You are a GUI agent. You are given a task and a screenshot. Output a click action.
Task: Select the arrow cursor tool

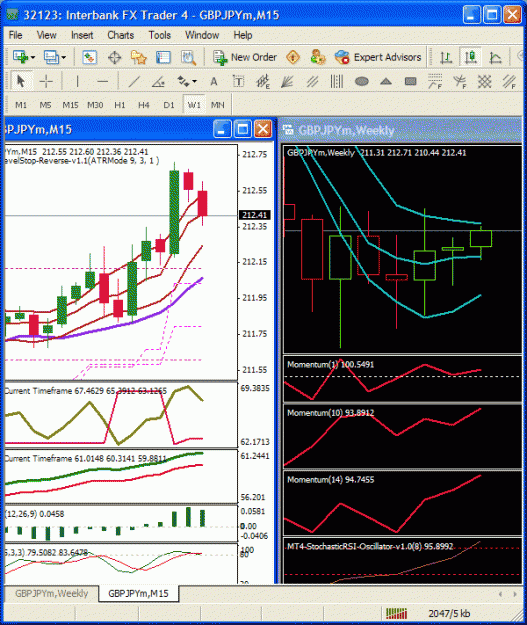tap(21, 81)
